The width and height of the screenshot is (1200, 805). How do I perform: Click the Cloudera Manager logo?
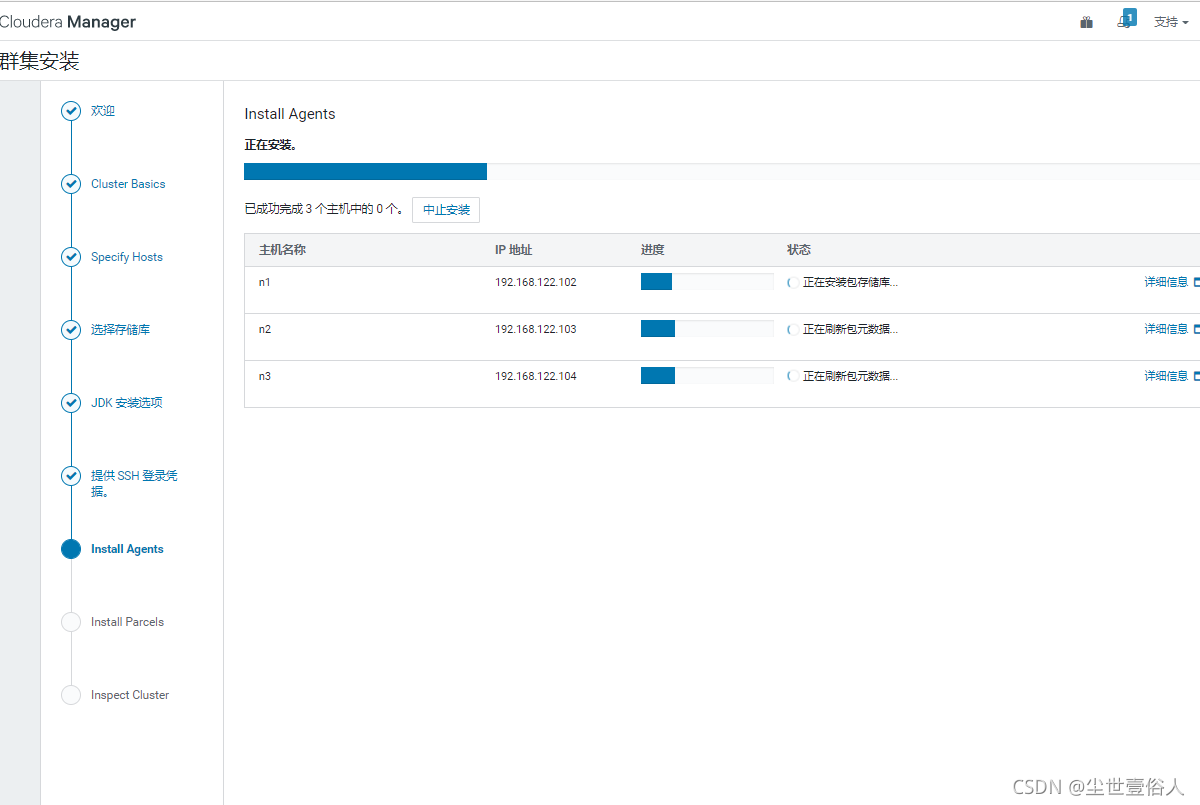pyautogui.click(x=67, y=22)
